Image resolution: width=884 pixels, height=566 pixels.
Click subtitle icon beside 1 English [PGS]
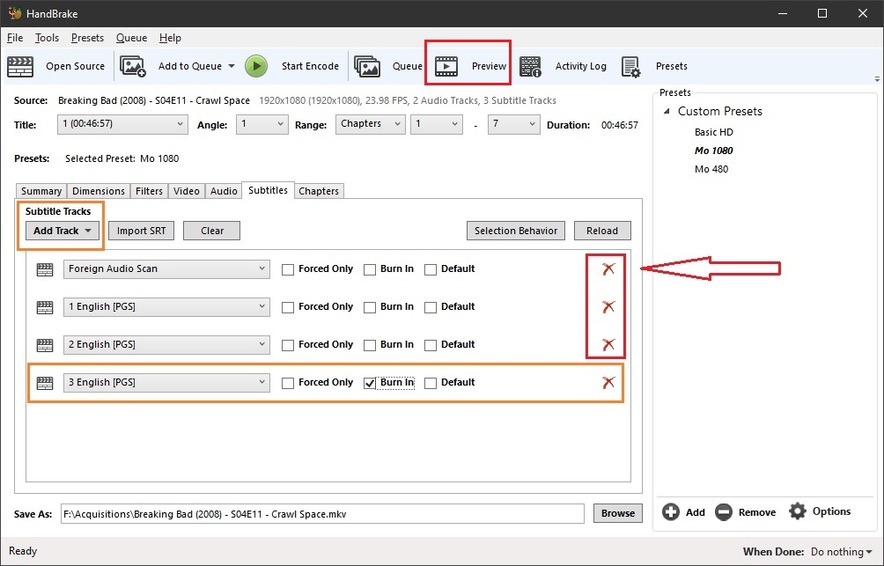point(45,307)
